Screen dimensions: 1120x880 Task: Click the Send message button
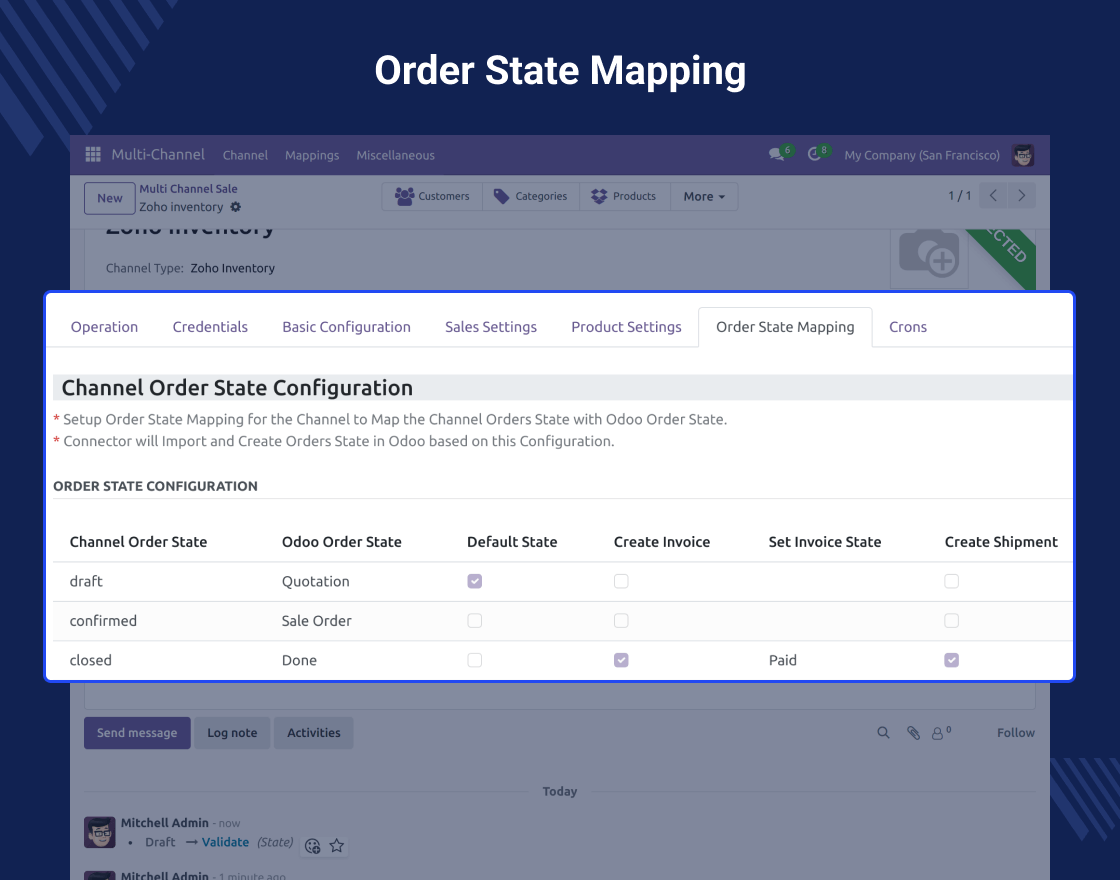(137, 733)
